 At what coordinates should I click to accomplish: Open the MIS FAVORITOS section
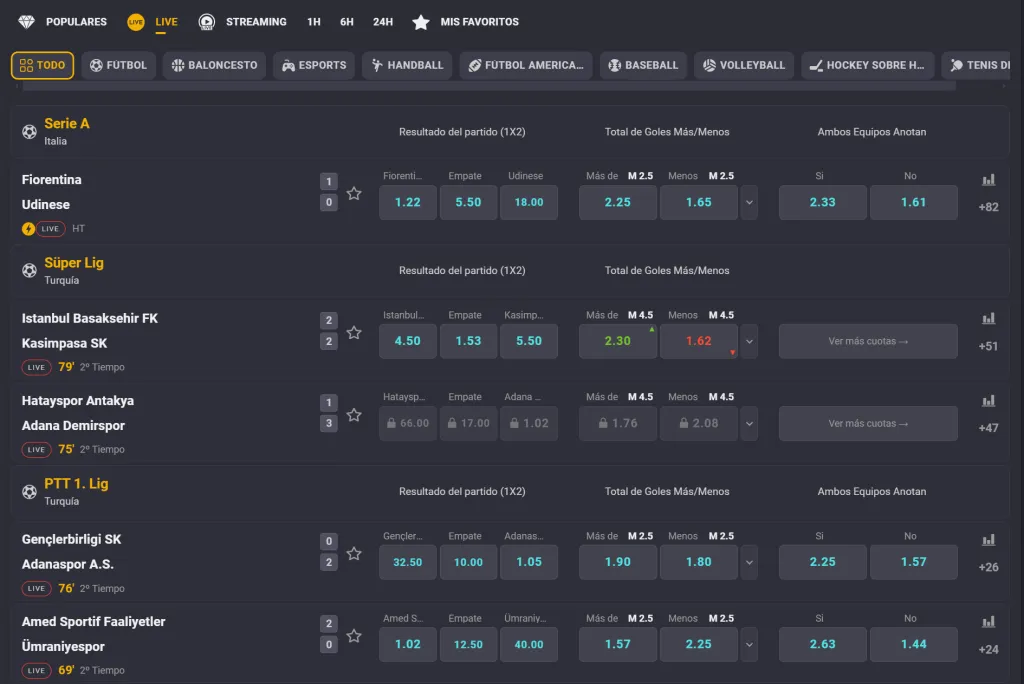(x=466, y=21)
